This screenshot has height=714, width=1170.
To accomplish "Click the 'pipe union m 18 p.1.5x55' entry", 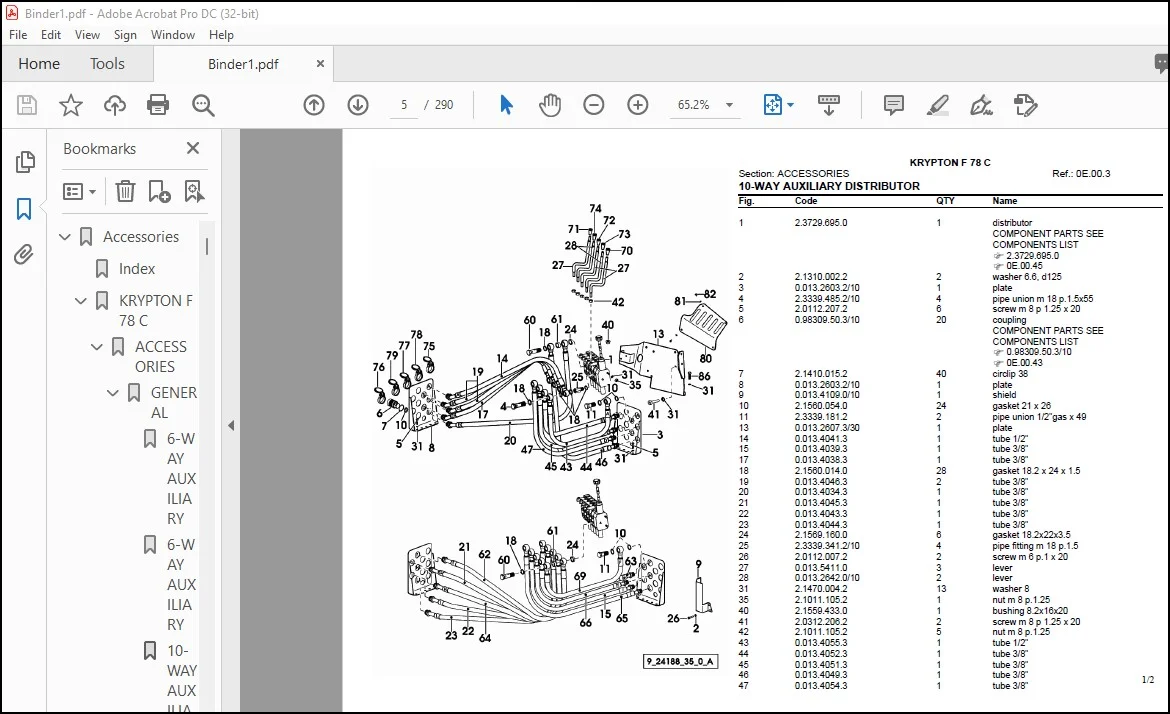I will coord(1042,298).
